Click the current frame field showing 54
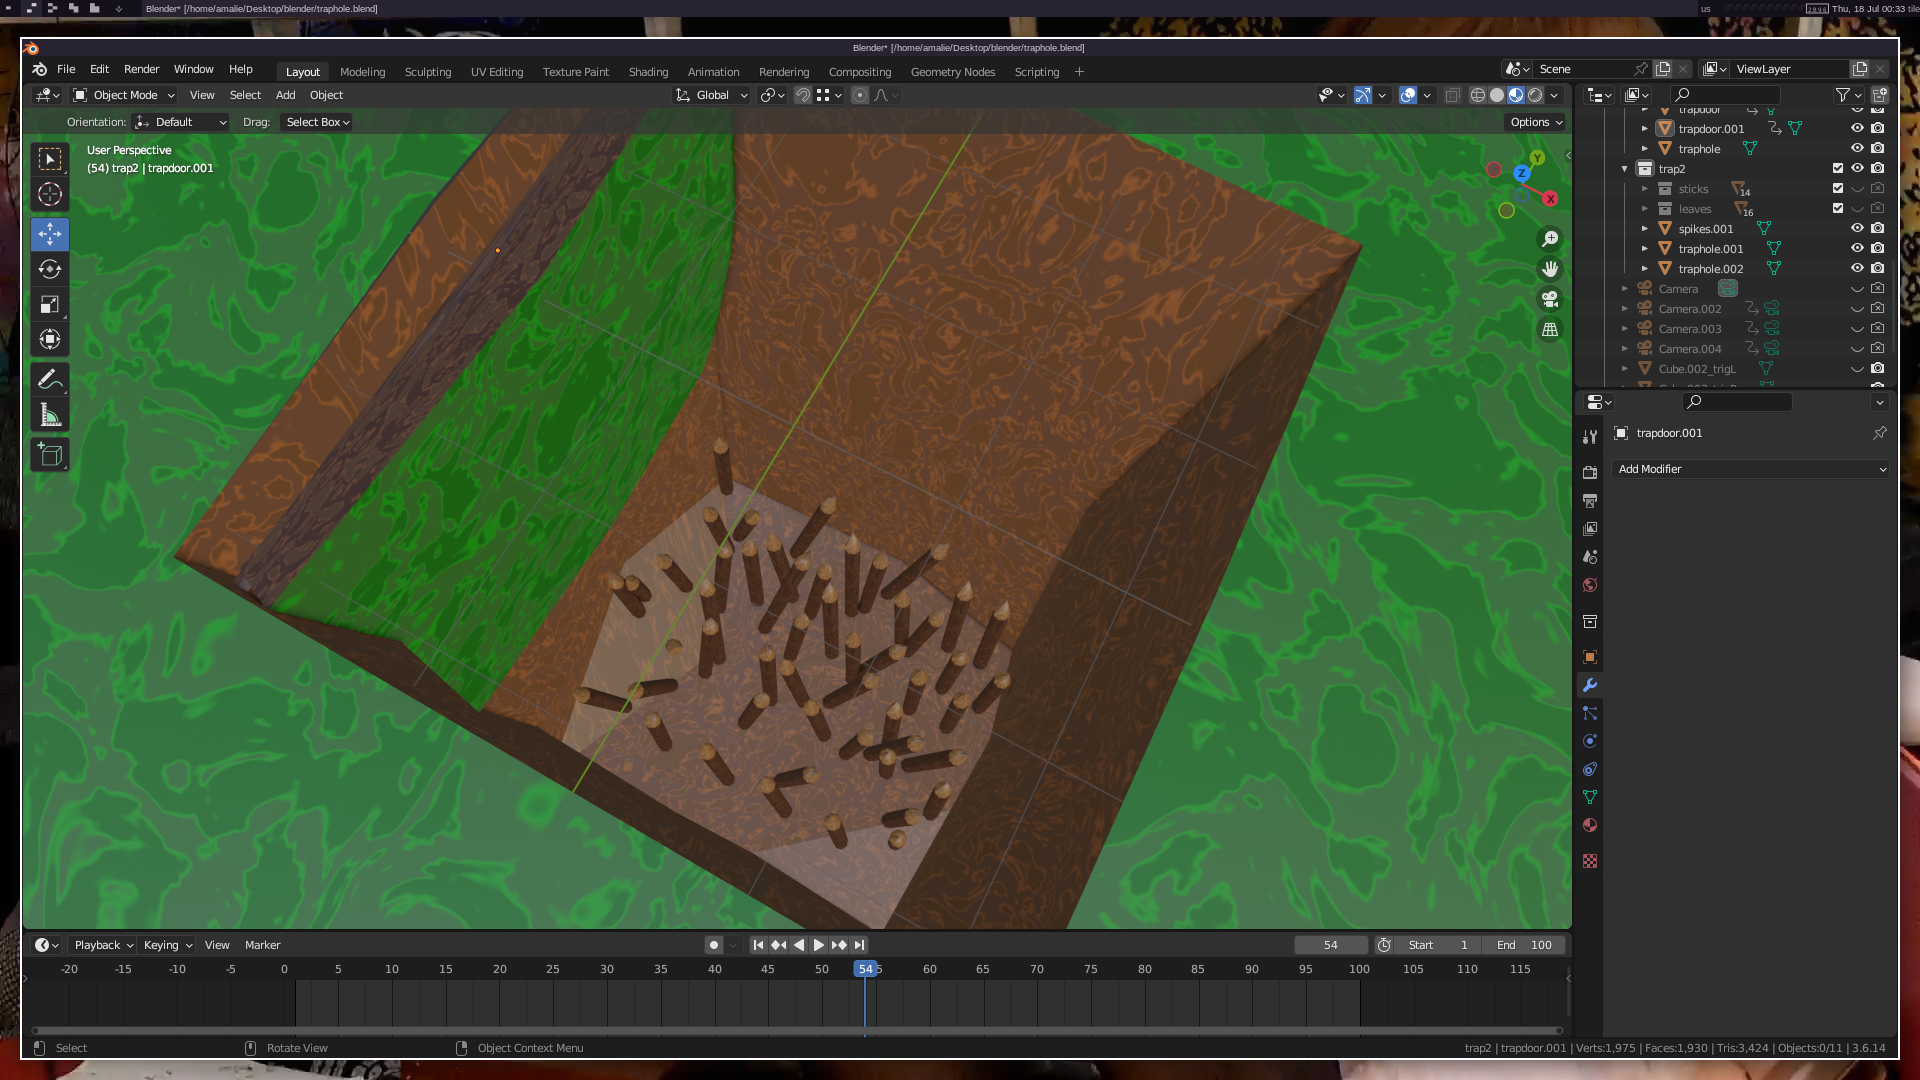This screenshot has height=1080, width=1920. (x=1330, y=945)
